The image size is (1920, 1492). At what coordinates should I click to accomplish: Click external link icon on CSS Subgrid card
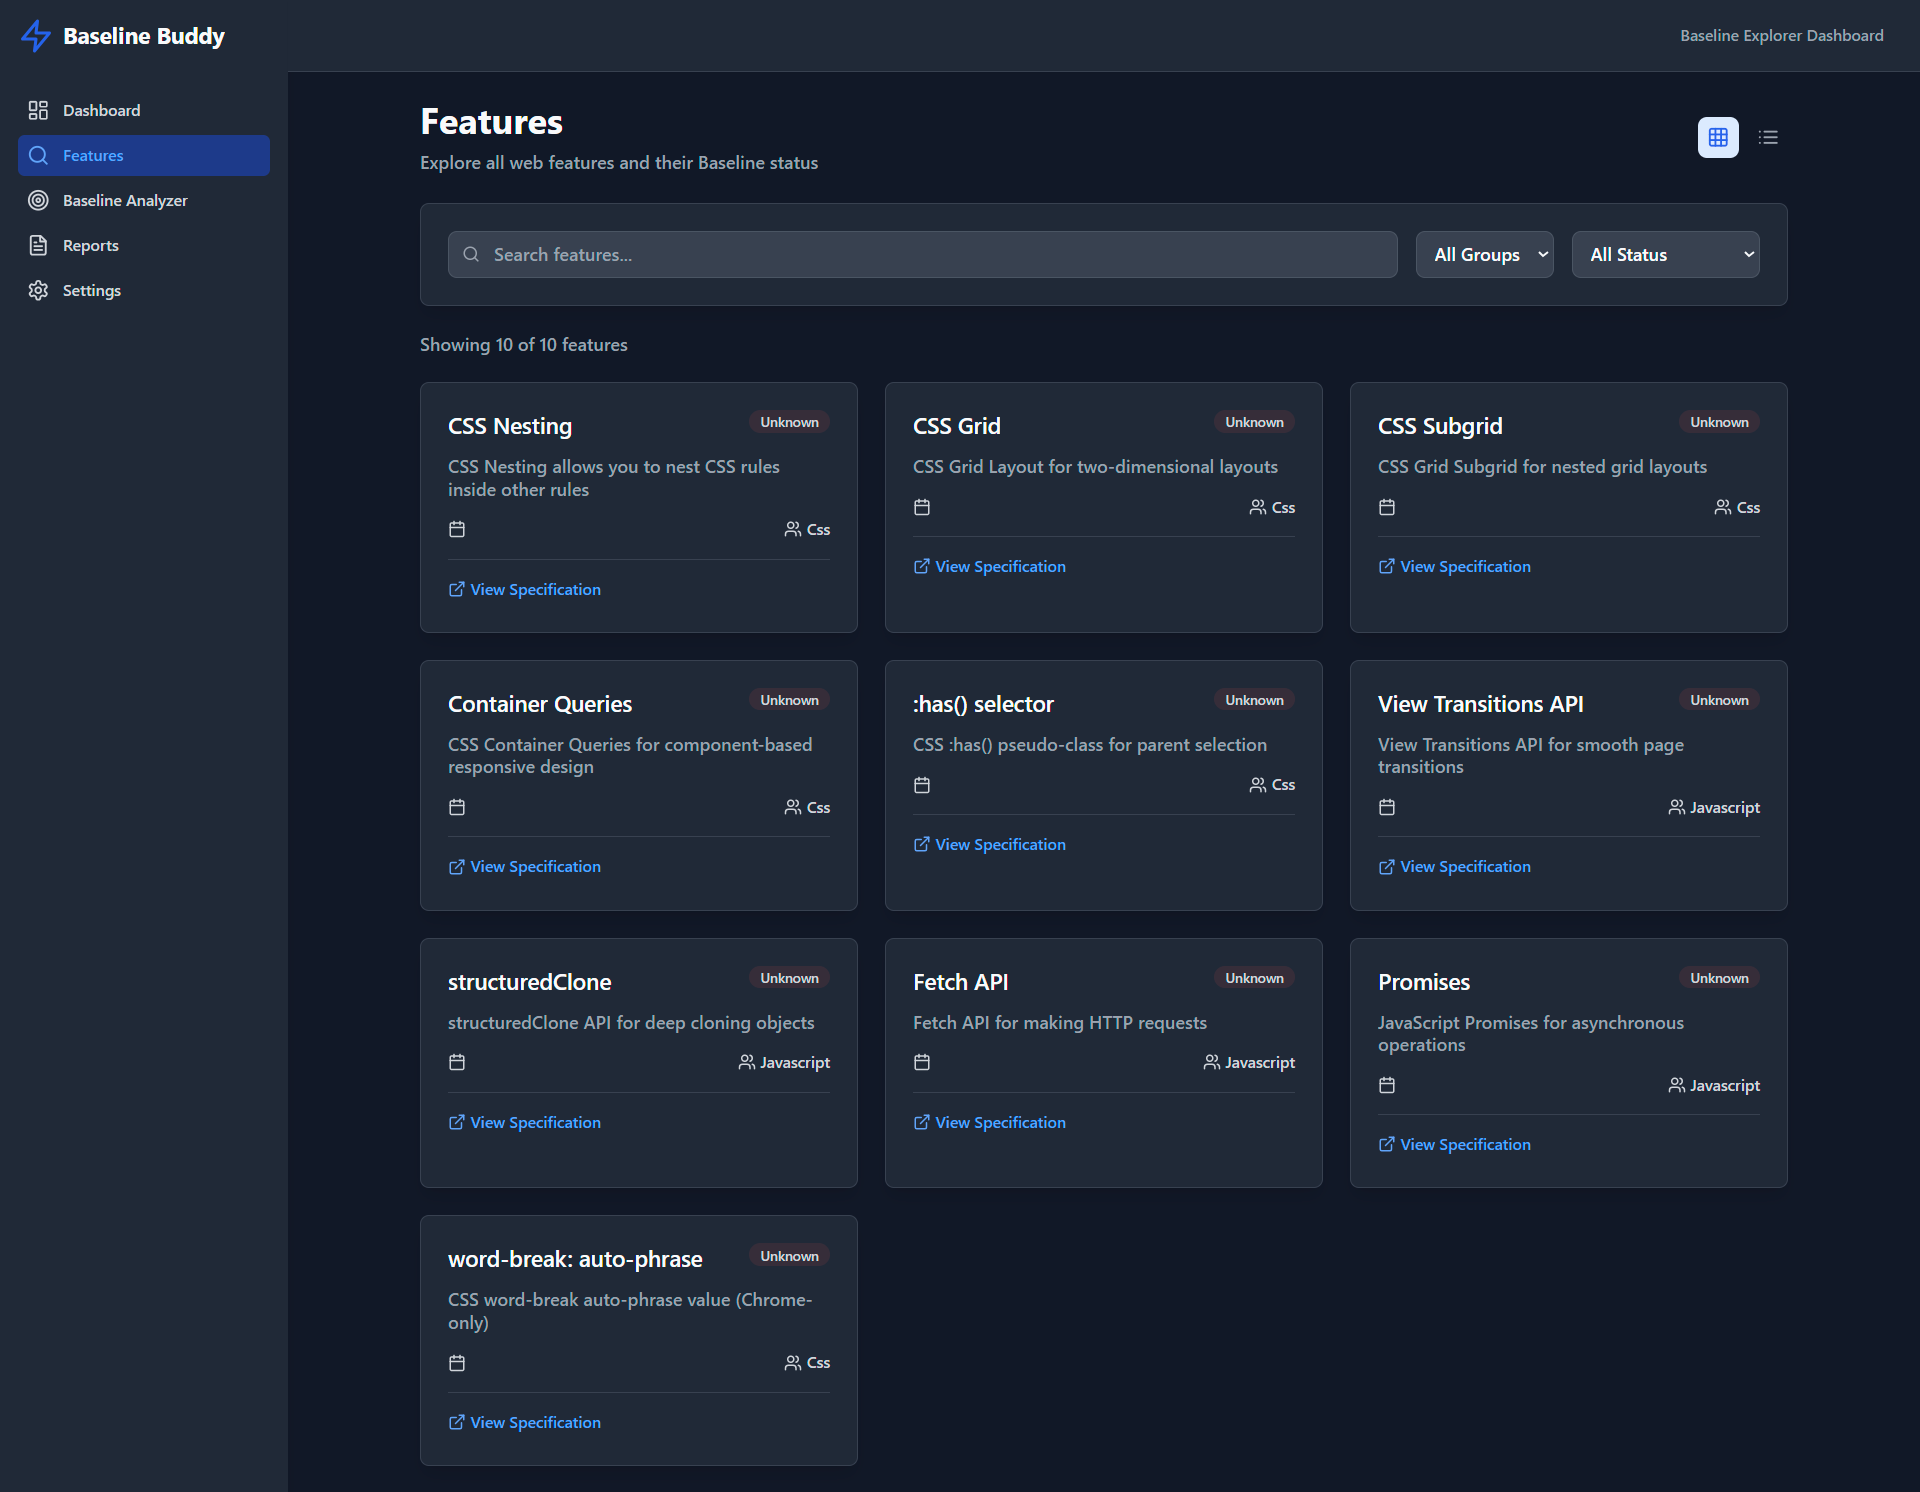click(1386, 566)
